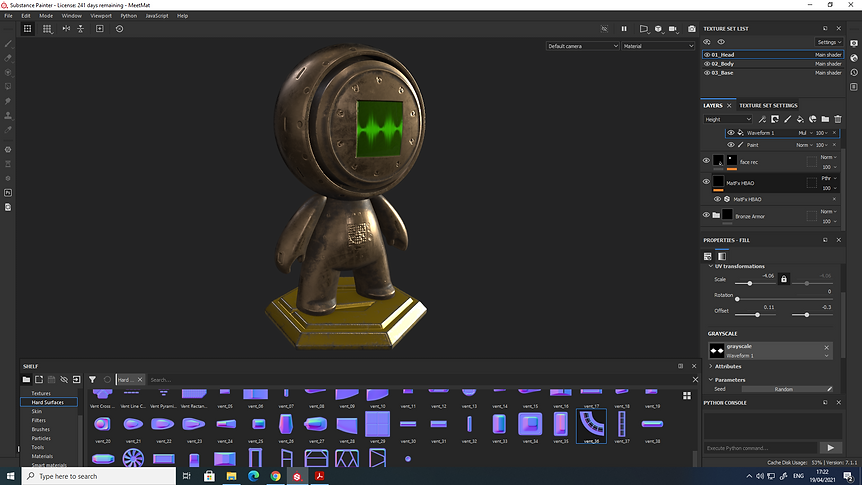The image size is (862, 485).
Task: Click the rotation reset circular icon
Action: click(119, 29)
